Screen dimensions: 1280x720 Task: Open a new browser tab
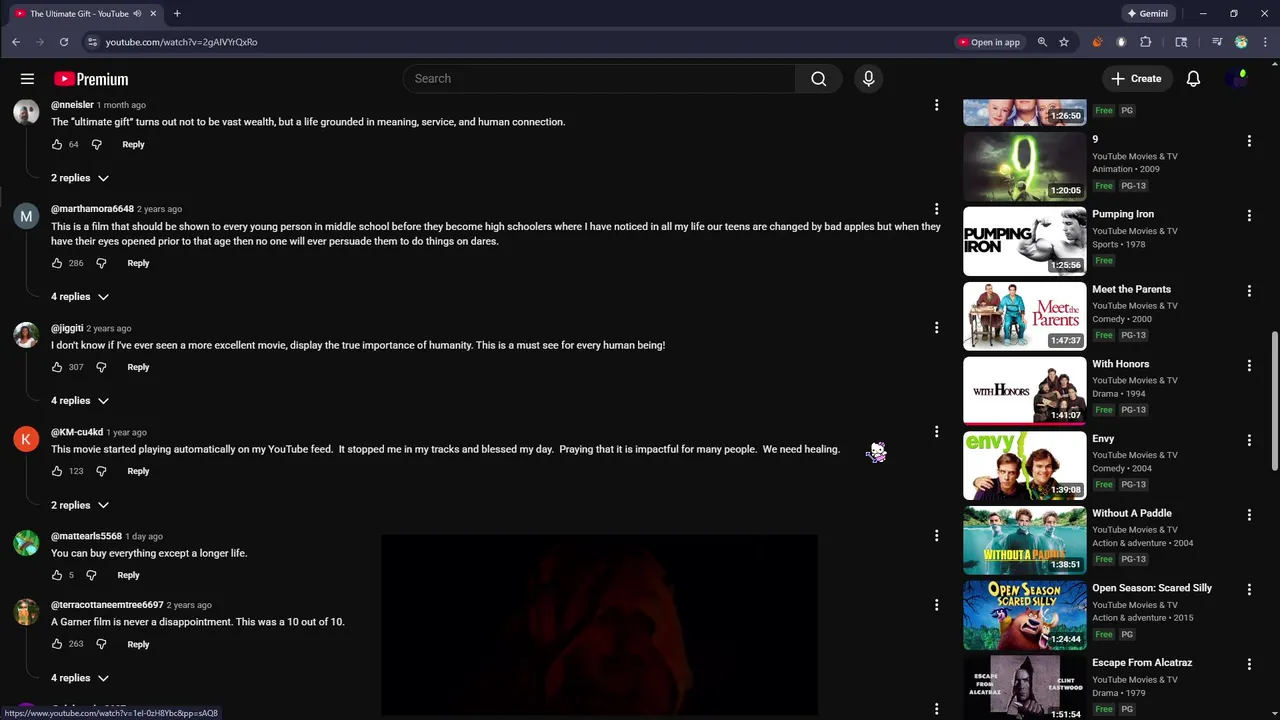tap(177, 14)
